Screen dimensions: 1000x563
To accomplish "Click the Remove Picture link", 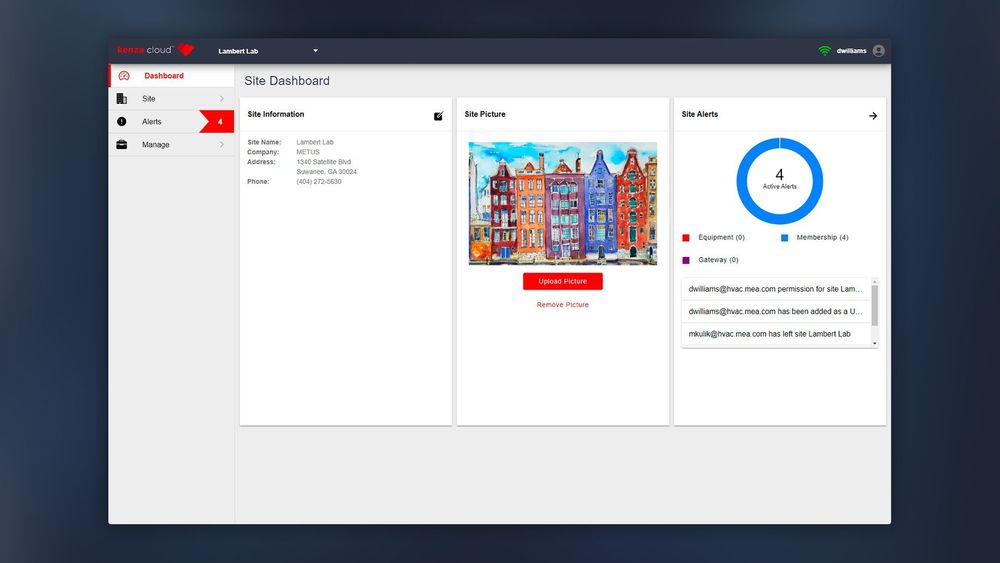I will tap(562, 305).
